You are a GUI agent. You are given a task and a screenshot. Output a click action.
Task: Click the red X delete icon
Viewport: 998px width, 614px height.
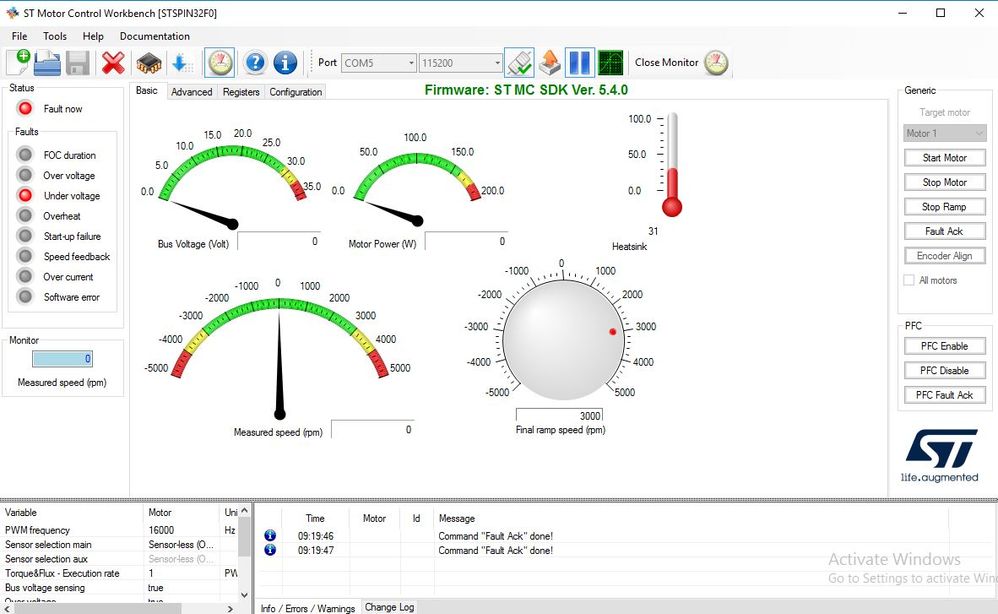(x=113, y=62)
